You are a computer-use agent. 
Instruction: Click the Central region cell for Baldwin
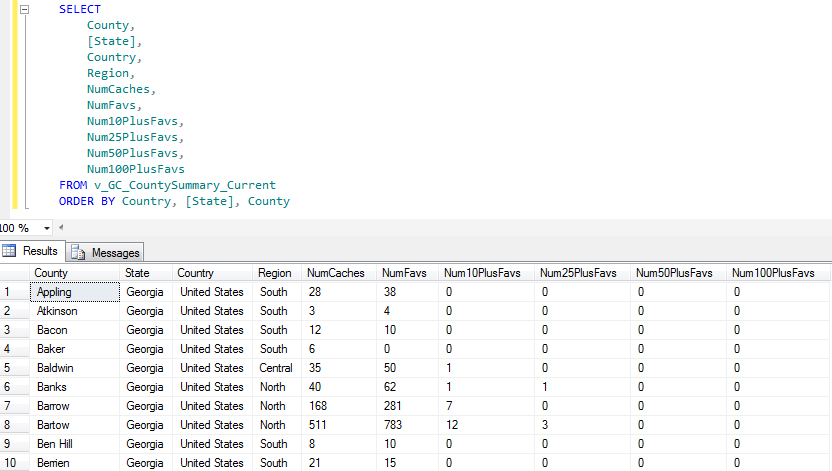click(x=277, y=368)
